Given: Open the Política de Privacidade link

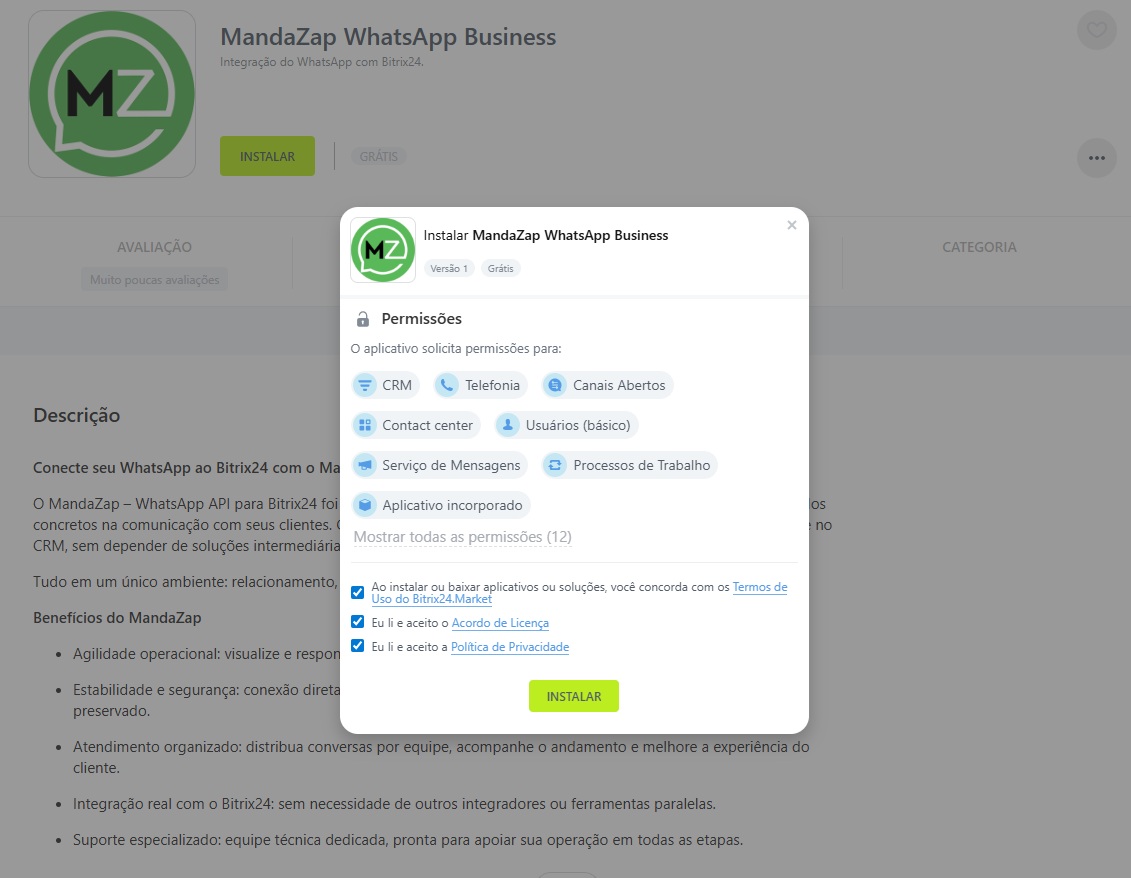Looking at the screenshot, I should click(510, 647).
